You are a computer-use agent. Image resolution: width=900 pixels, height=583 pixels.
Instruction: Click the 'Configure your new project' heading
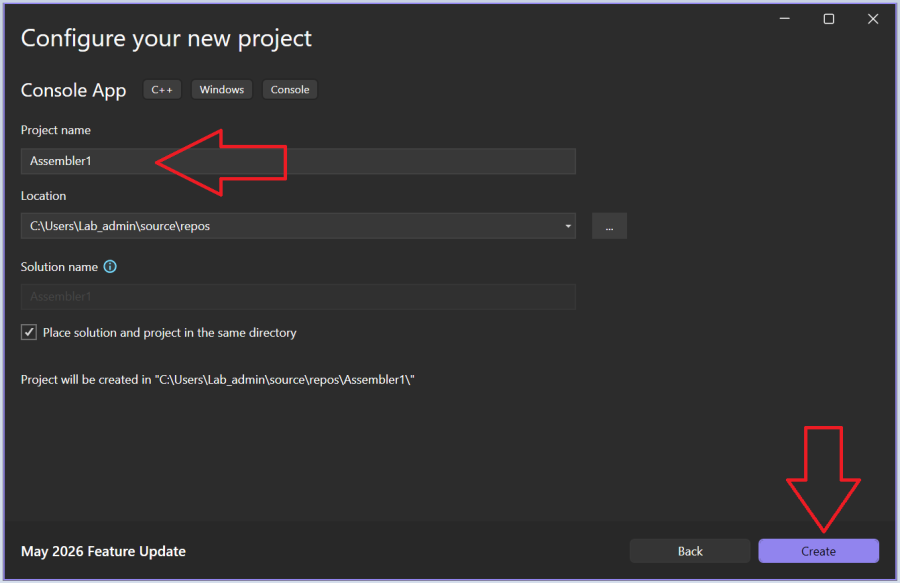(166, 38)
